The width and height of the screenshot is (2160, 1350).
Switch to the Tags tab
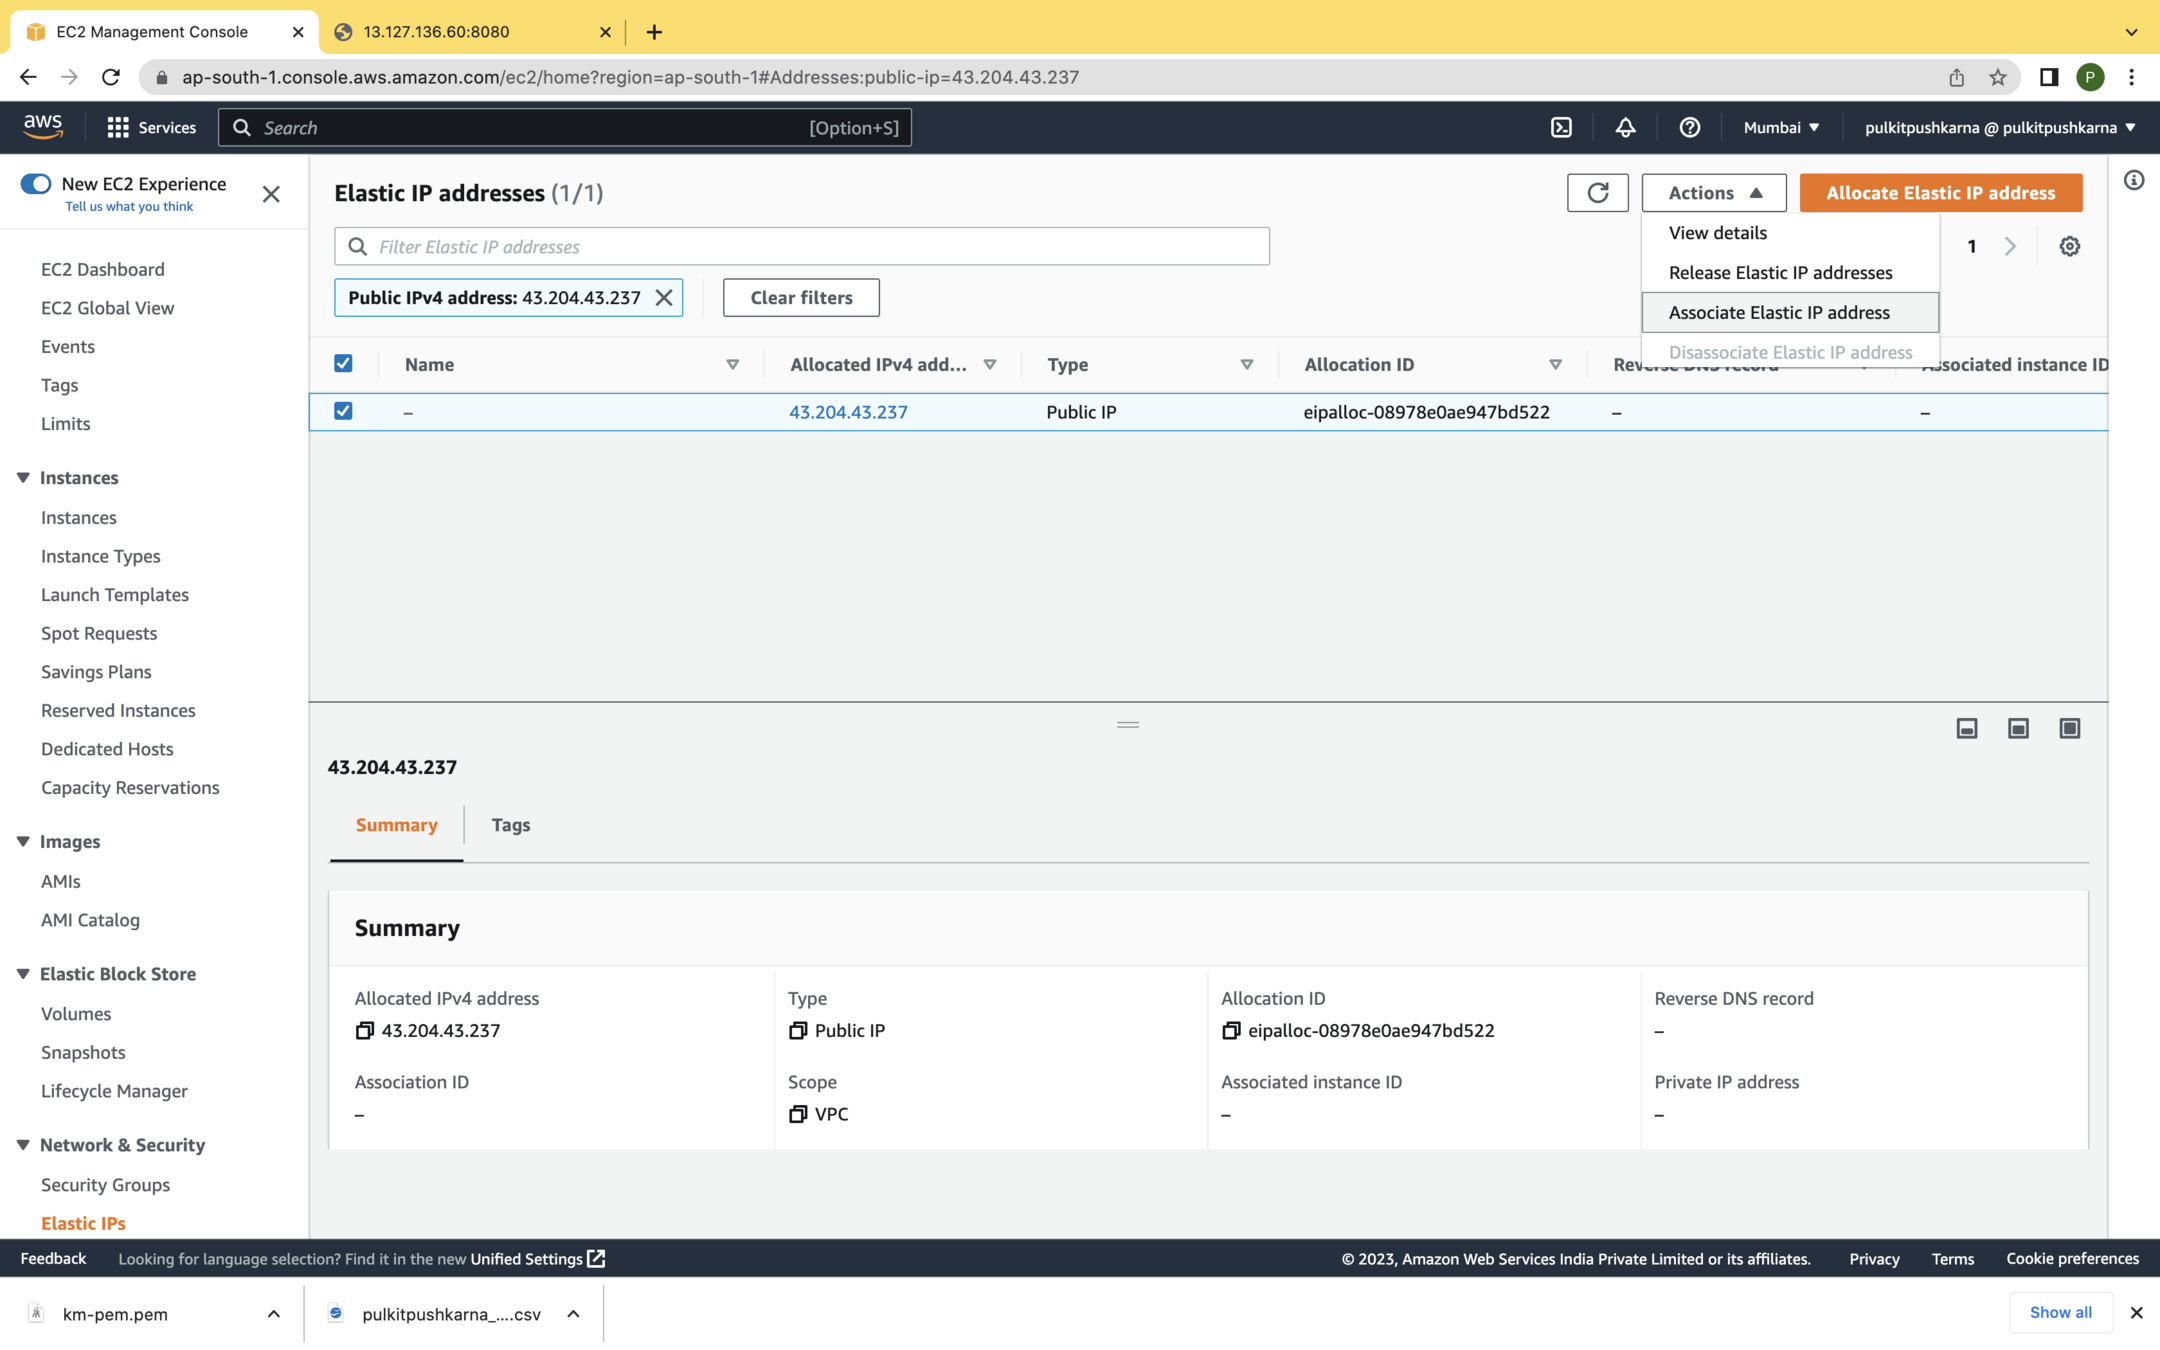(510, 824)
